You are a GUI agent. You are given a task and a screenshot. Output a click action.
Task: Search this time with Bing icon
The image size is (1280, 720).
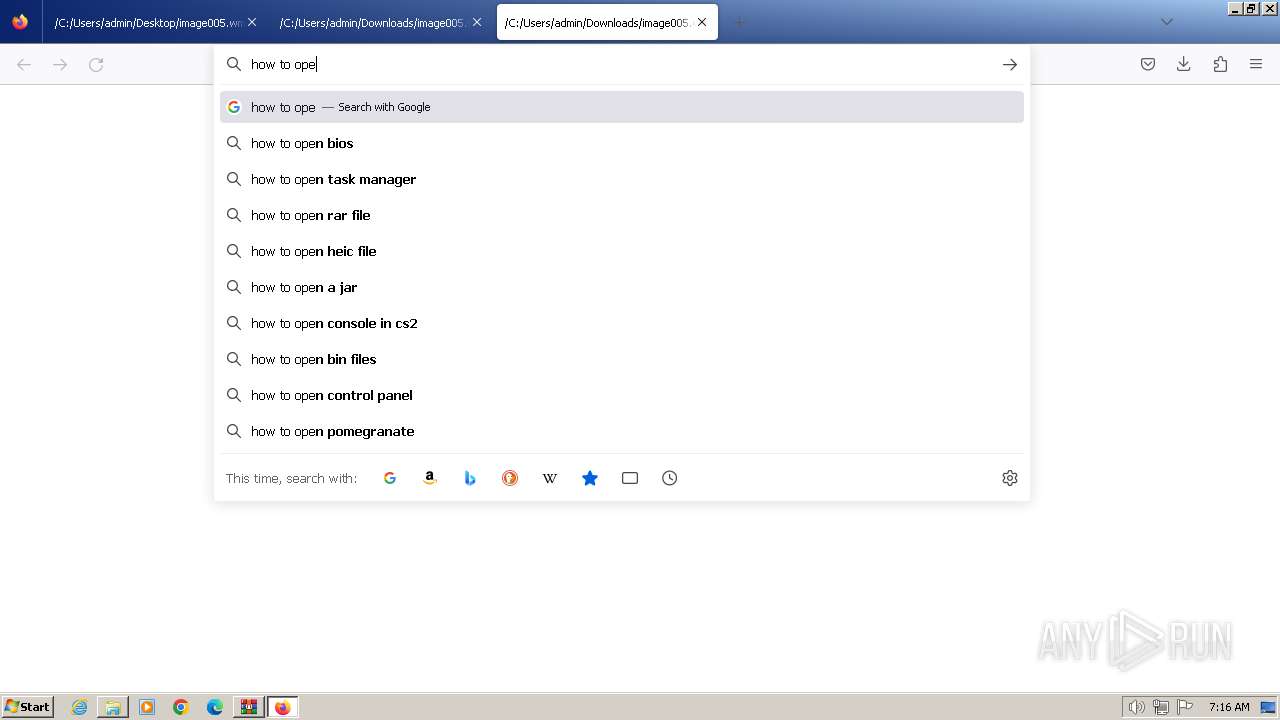tap(470, 478)
